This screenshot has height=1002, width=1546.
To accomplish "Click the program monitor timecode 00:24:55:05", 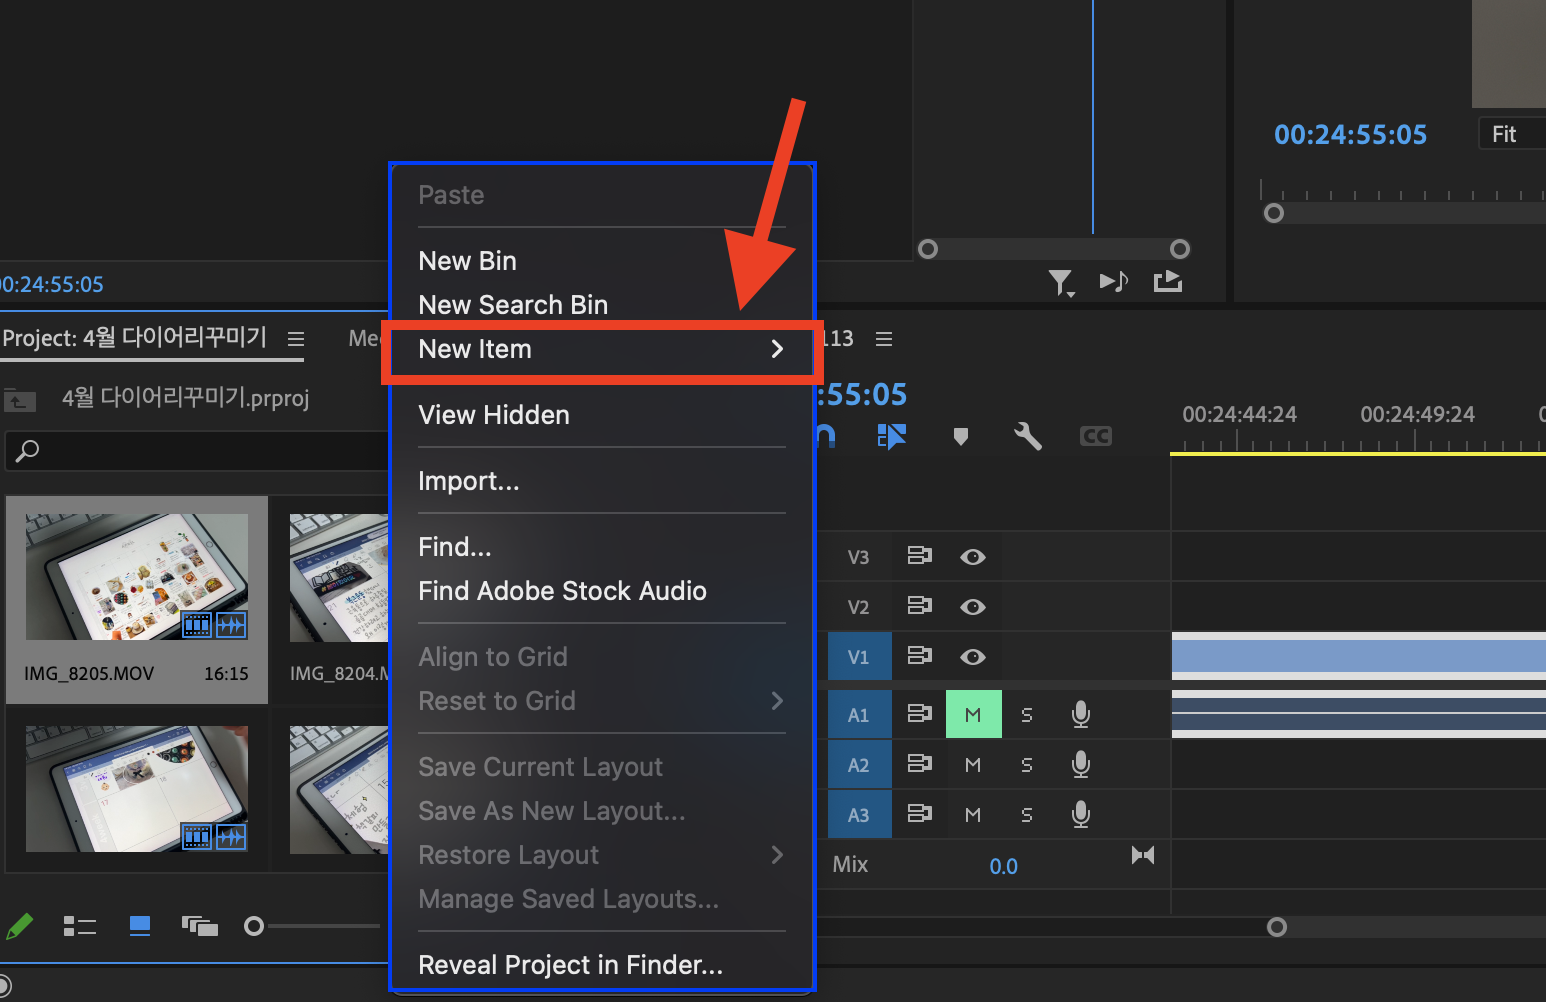I will (1350, 135).
